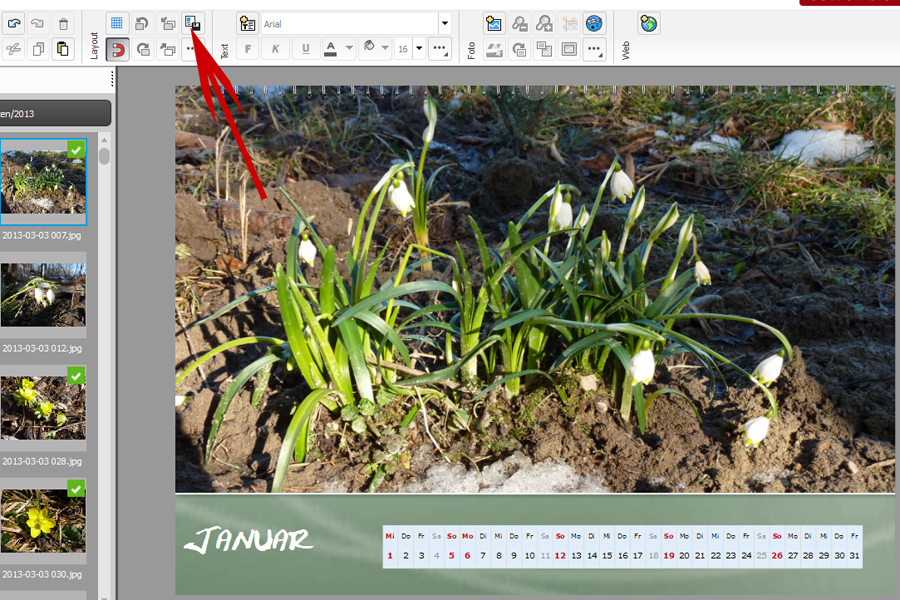Viewport: 900px width, 600px height.
Task: Click the folder path bar ending 'en/2013'
Action: pyautogui.click(x=55, y=114)
